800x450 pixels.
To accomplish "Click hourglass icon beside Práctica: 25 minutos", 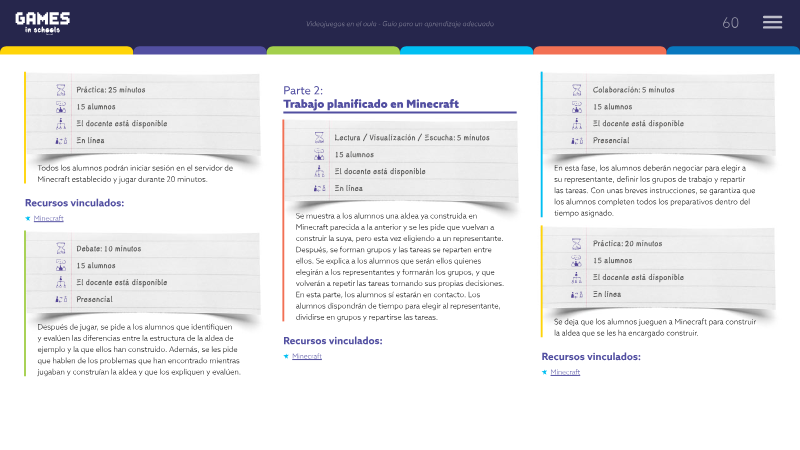I will tap(61, 90).
